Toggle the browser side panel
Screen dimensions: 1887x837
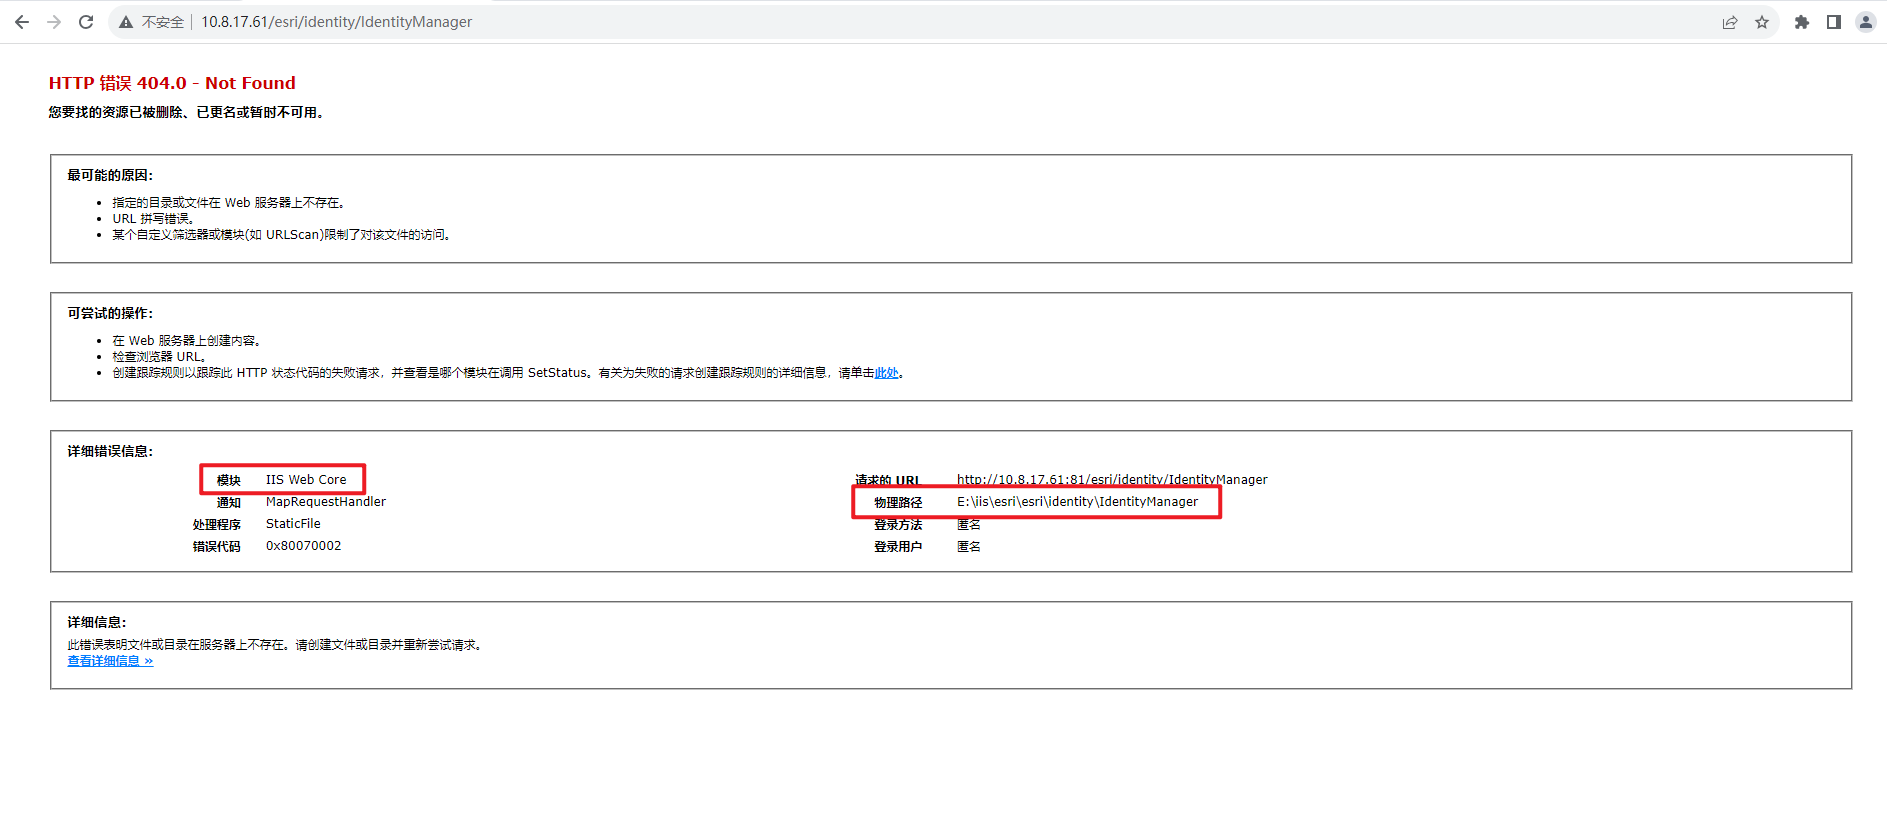[x=1834, y=22]
